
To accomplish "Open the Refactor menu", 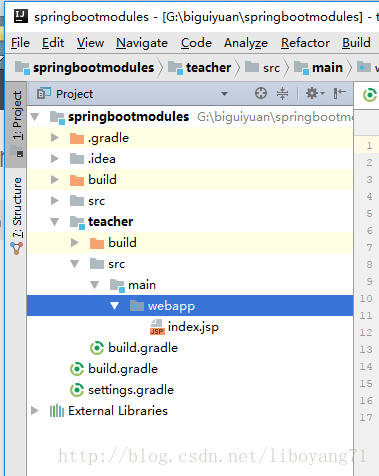I will tap(305, 43).
